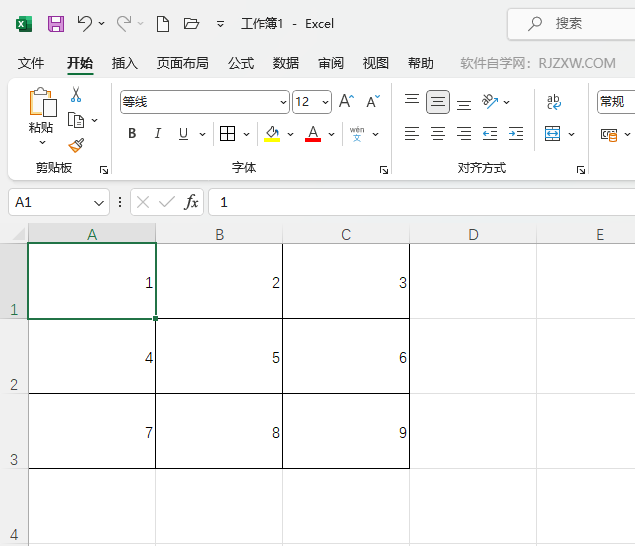
Task: Decrease indent icon
Action: tap(490, 133)
